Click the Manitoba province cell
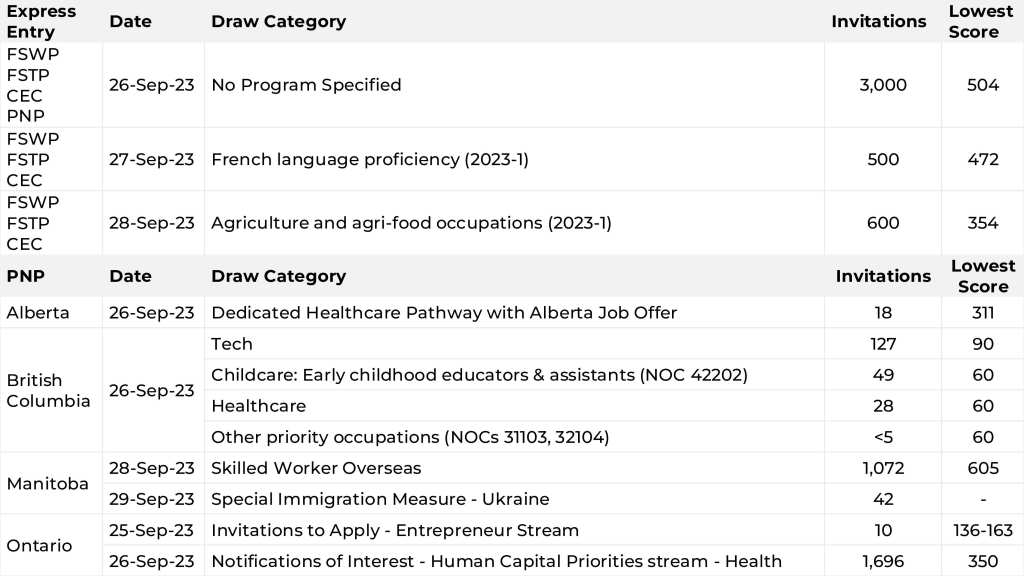Screen dimensions: 1024x576 click(48, 483)
